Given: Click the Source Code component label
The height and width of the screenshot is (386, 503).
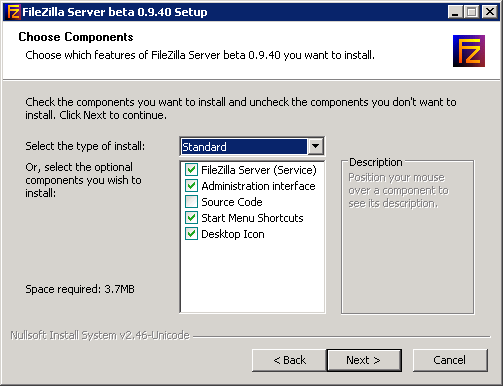Looking at the screenshot, I should (232, 202).
